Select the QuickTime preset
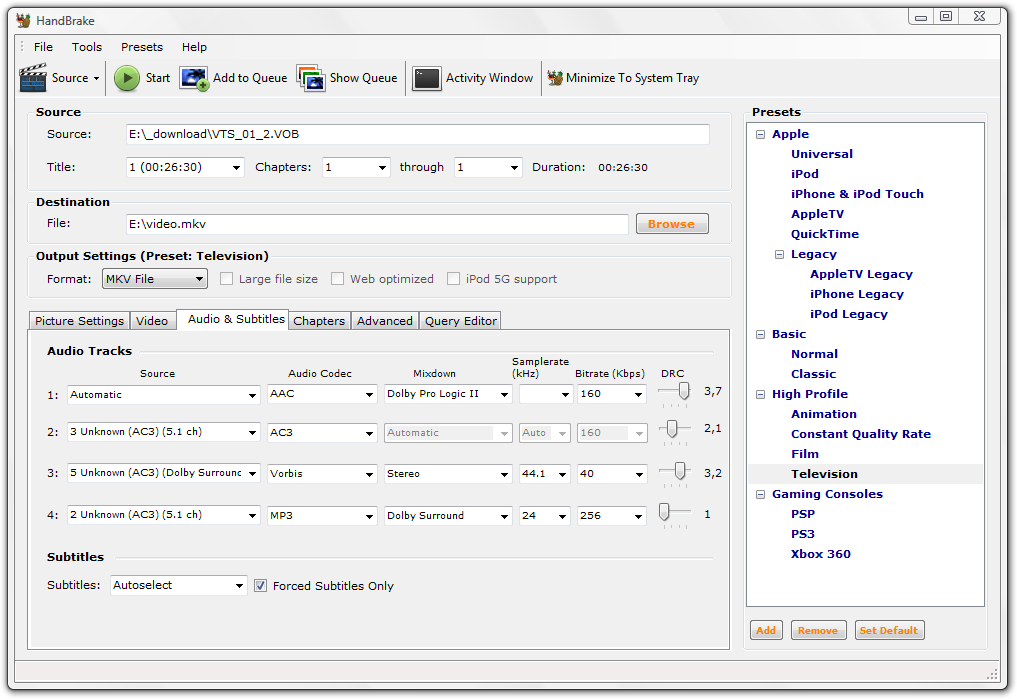Image resolution: width=1017 pixels, height=699 pixels. coord(824,234)
